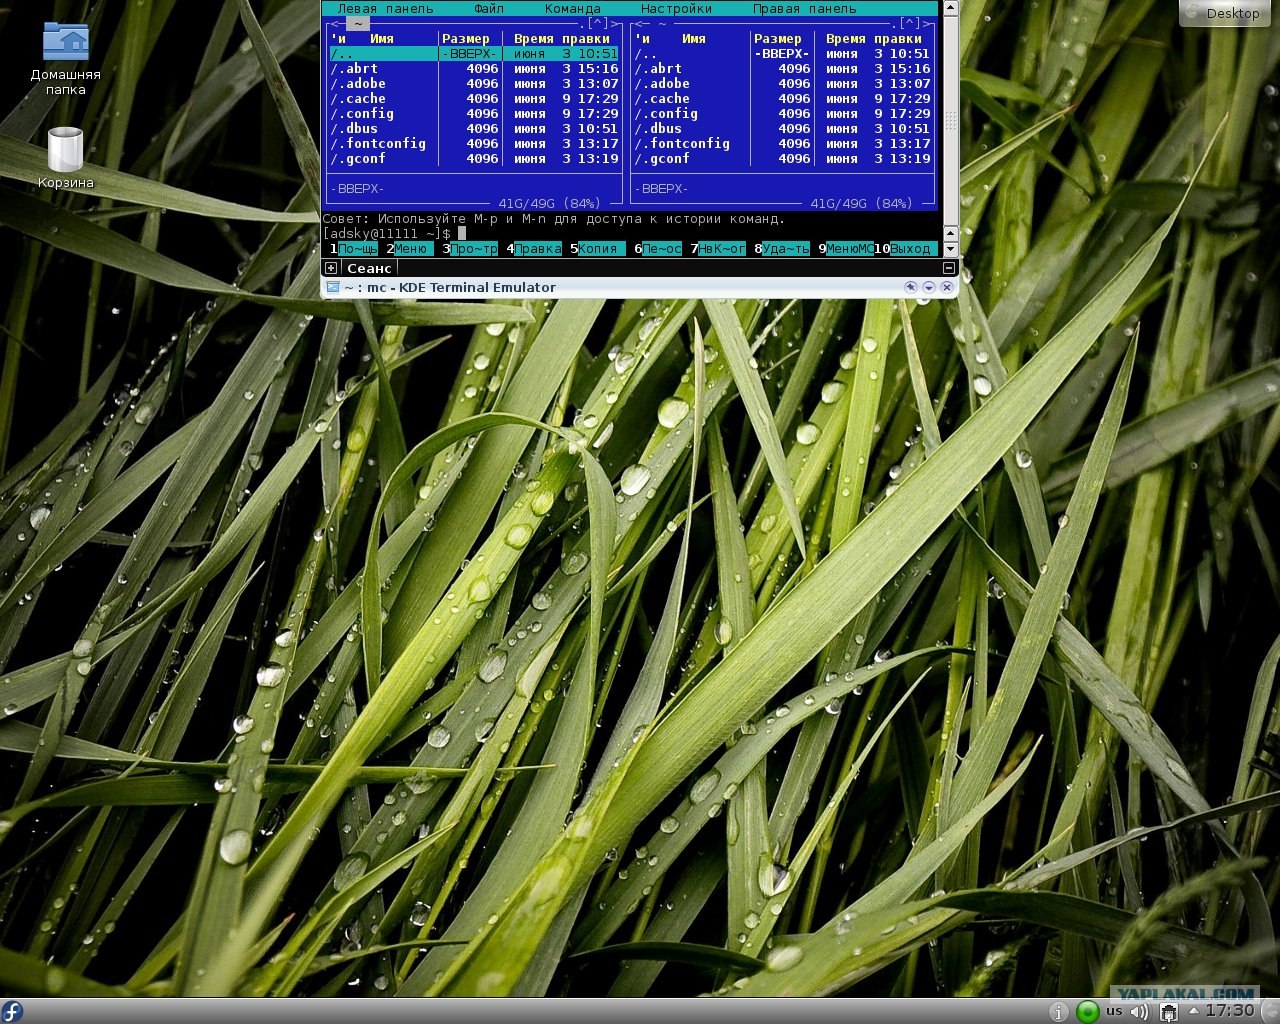Open left panel history dropdown [^]
This screenshot has width=1280, height=1024.
click(597, 23)
